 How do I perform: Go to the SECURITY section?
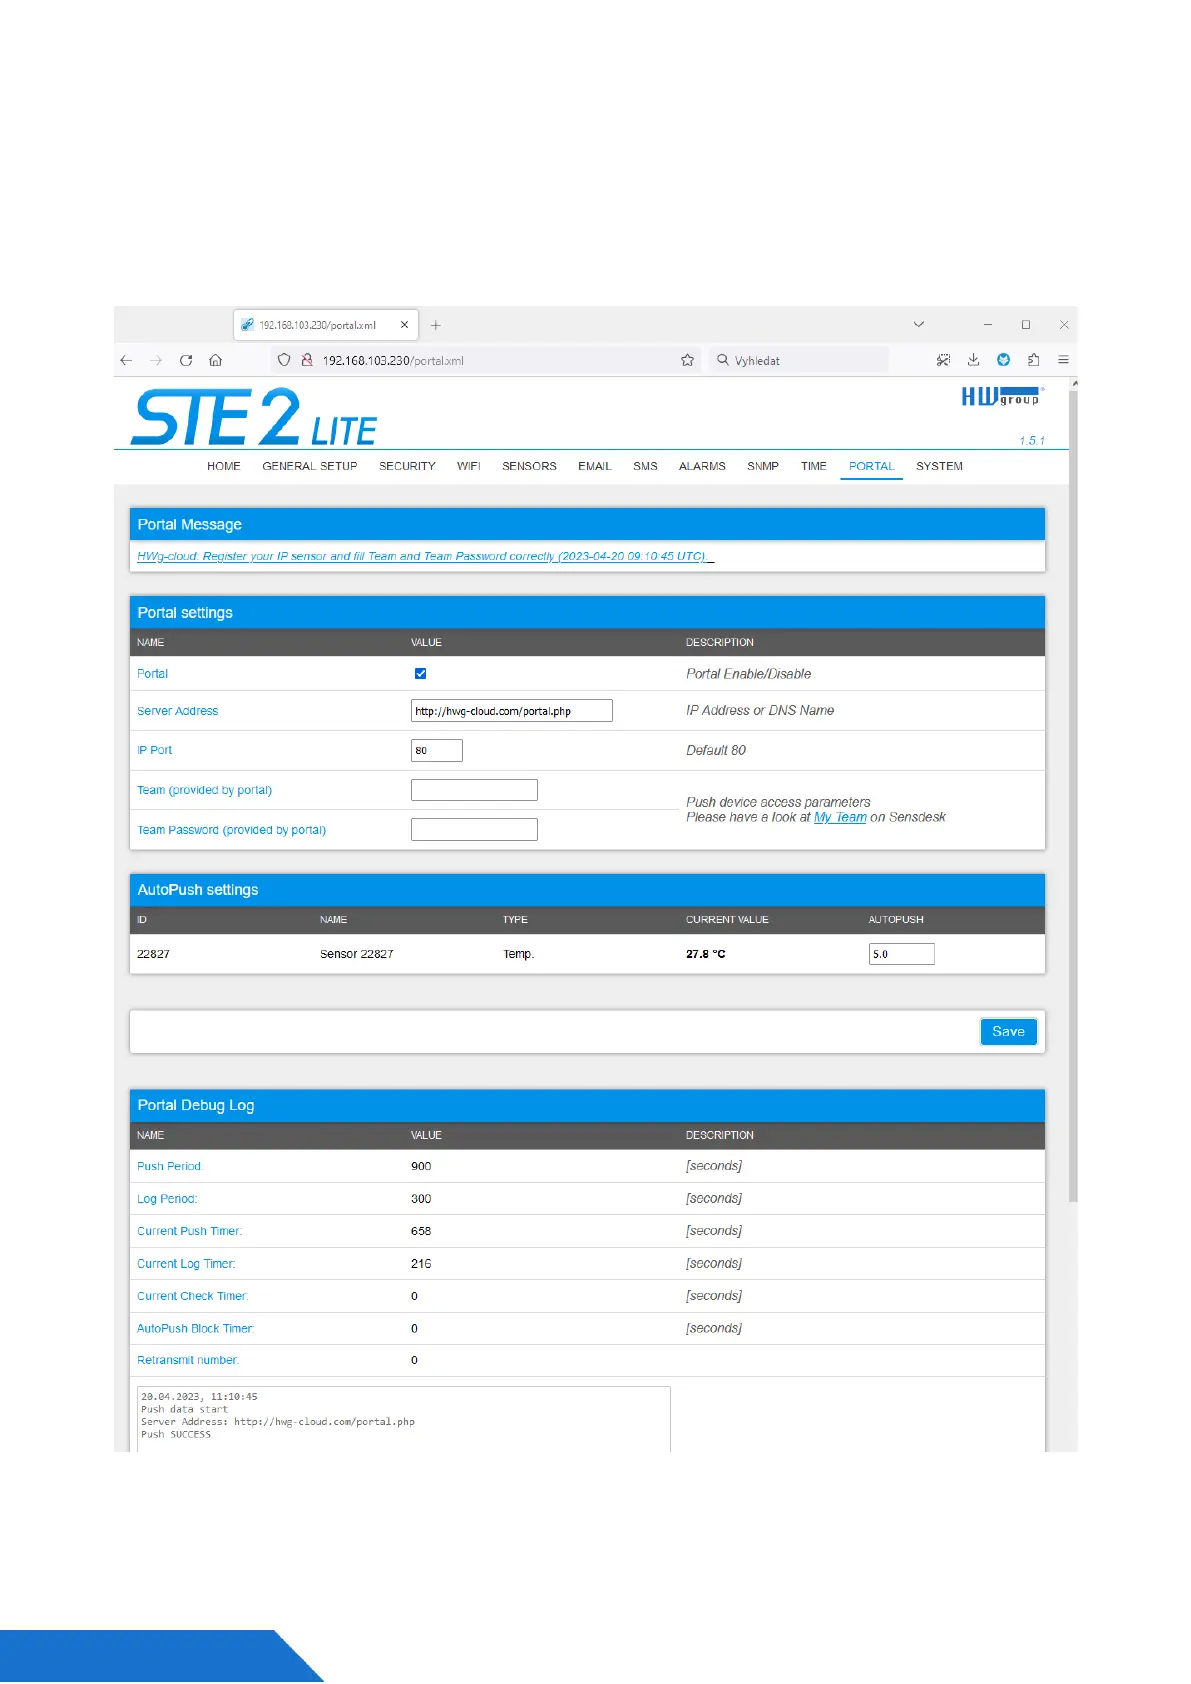pos(407,467)
